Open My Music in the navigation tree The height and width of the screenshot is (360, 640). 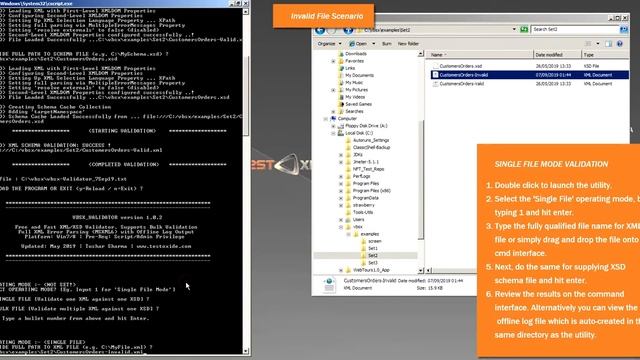[354, 83]
